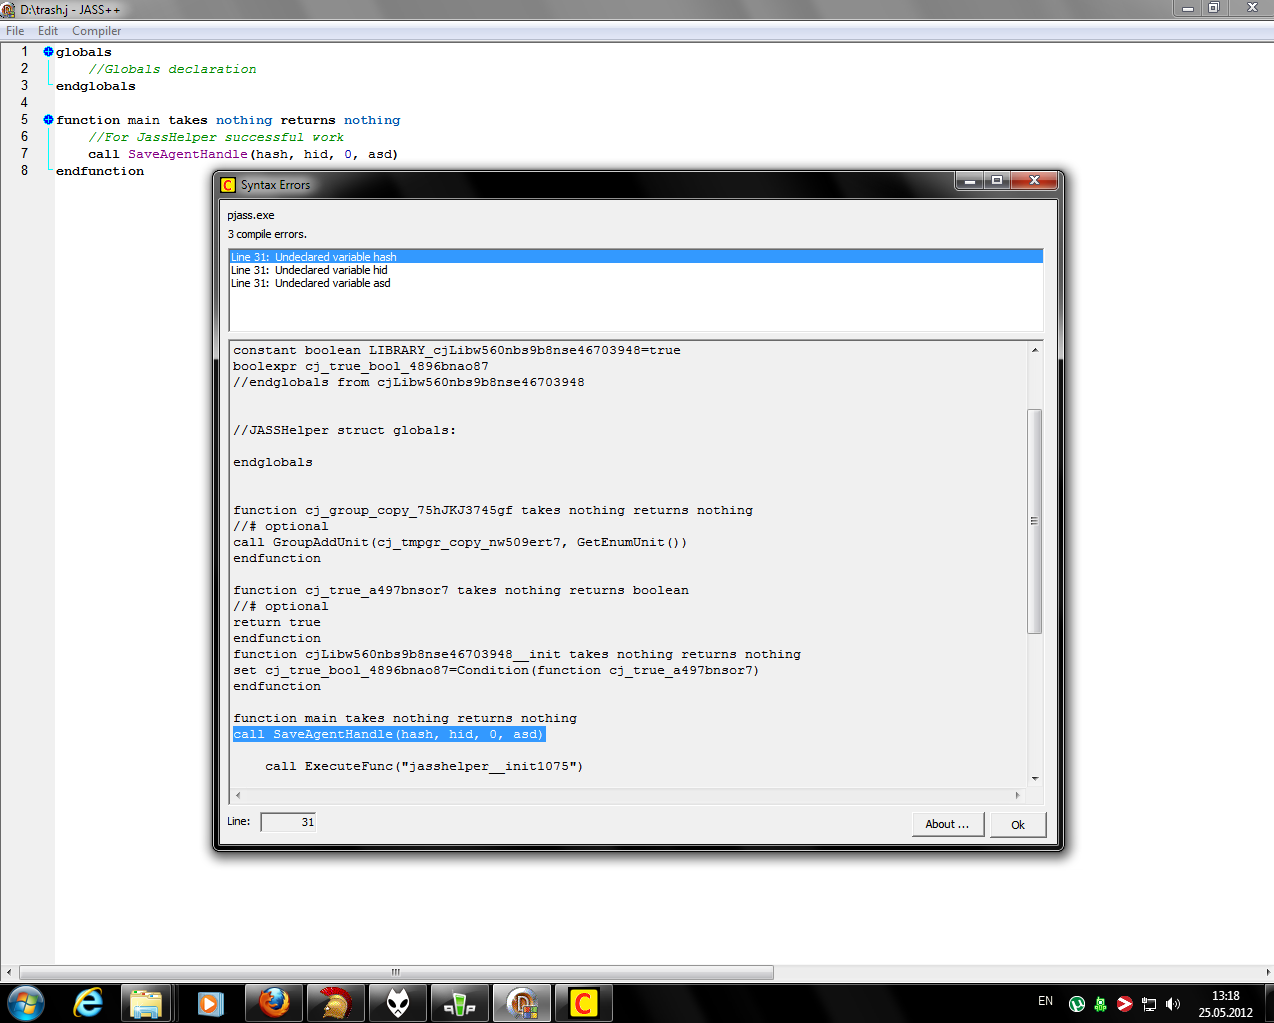
Task: Click the Ok button in Syntax Errors
Action: point(1018,824)
